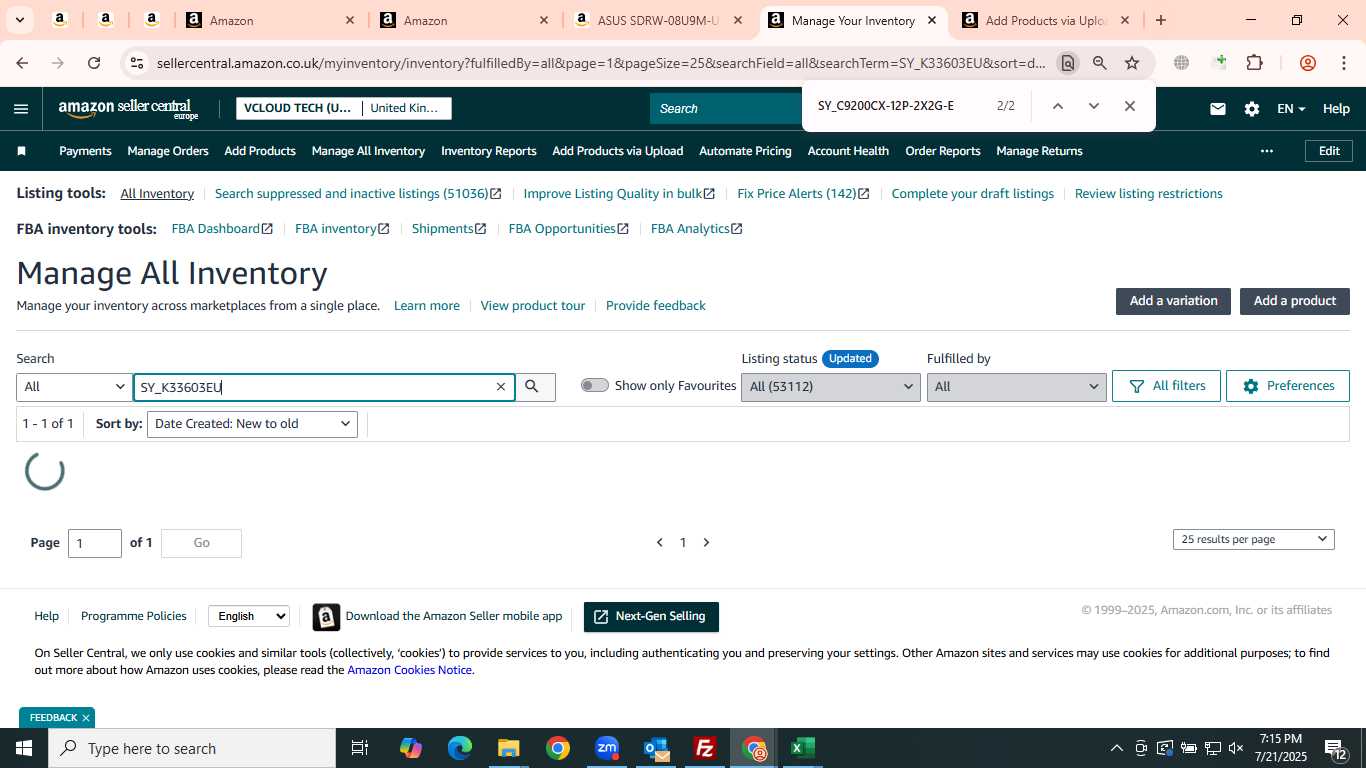The image size is (1366, 768).
Task: Open the VCLOUD TECH account switcher
Action: 344,108
